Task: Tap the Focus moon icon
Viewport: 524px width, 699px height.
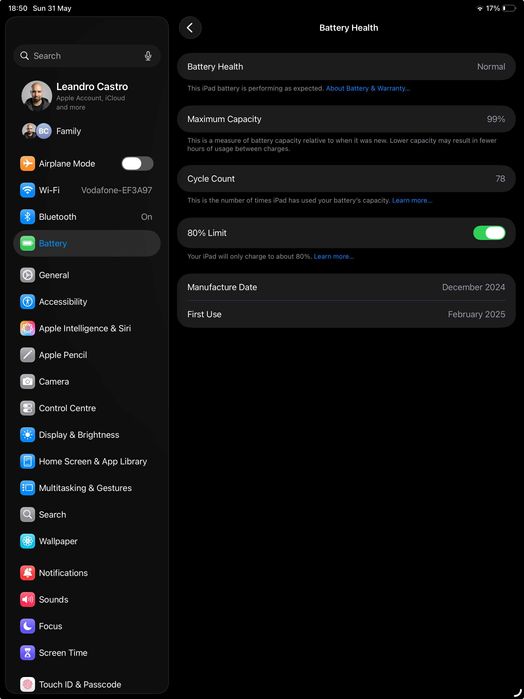Action: (x=27, y=626)
